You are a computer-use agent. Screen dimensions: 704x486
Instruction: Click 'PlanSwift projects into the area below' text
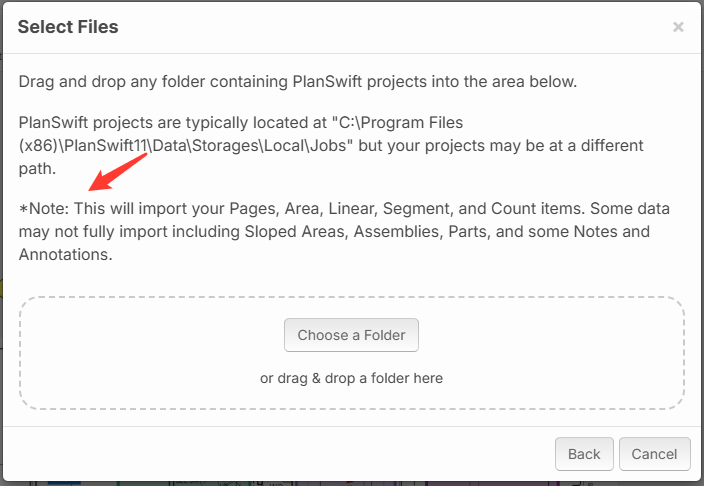pos(434,82)
